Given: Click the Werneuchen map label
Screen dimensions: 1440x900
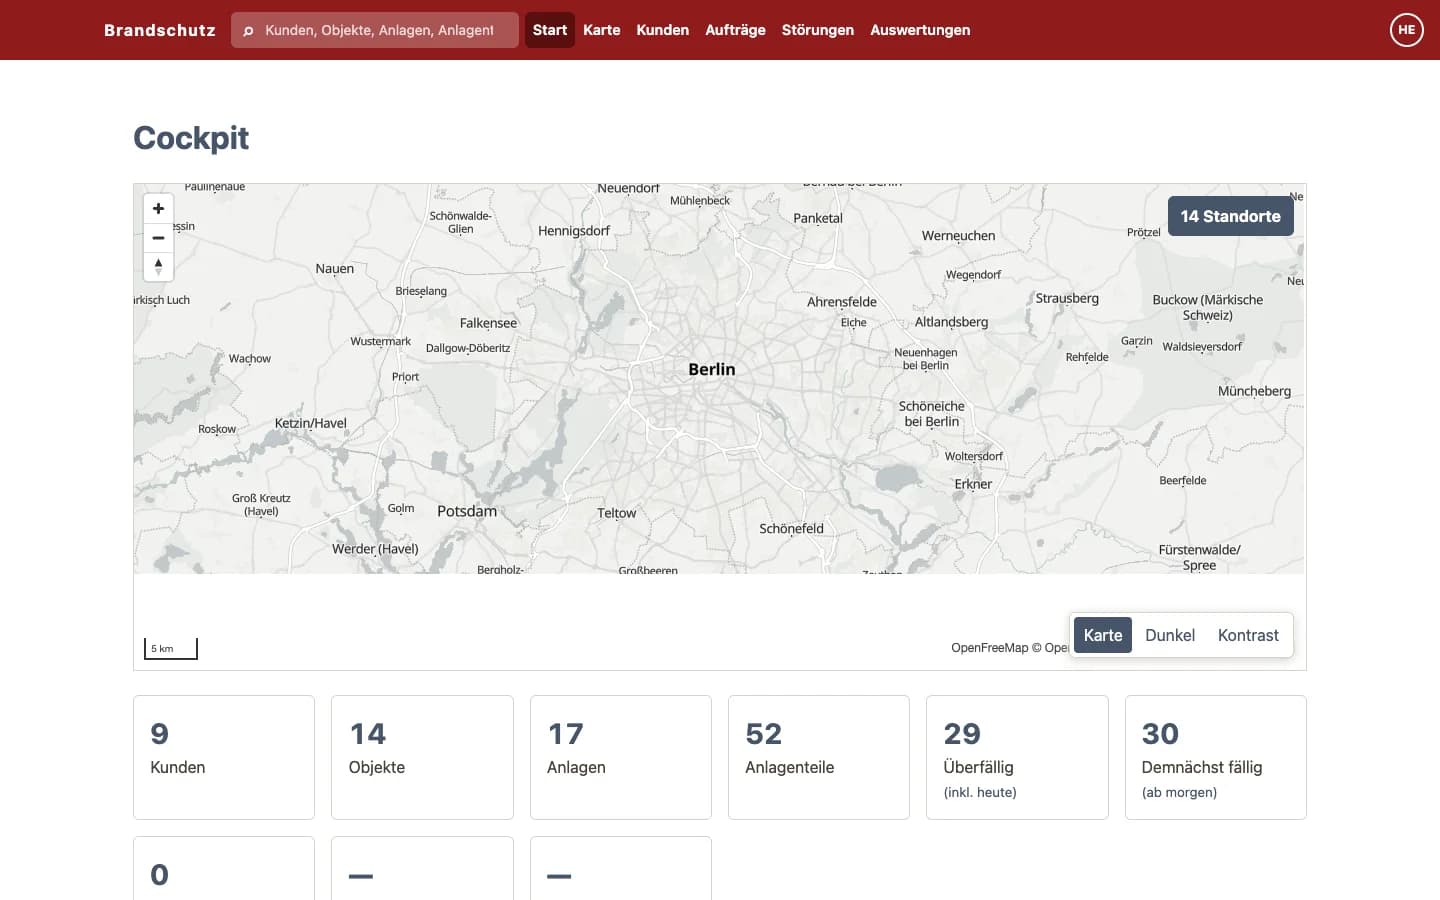Looking at the screenshot, I should pos(958,236).
